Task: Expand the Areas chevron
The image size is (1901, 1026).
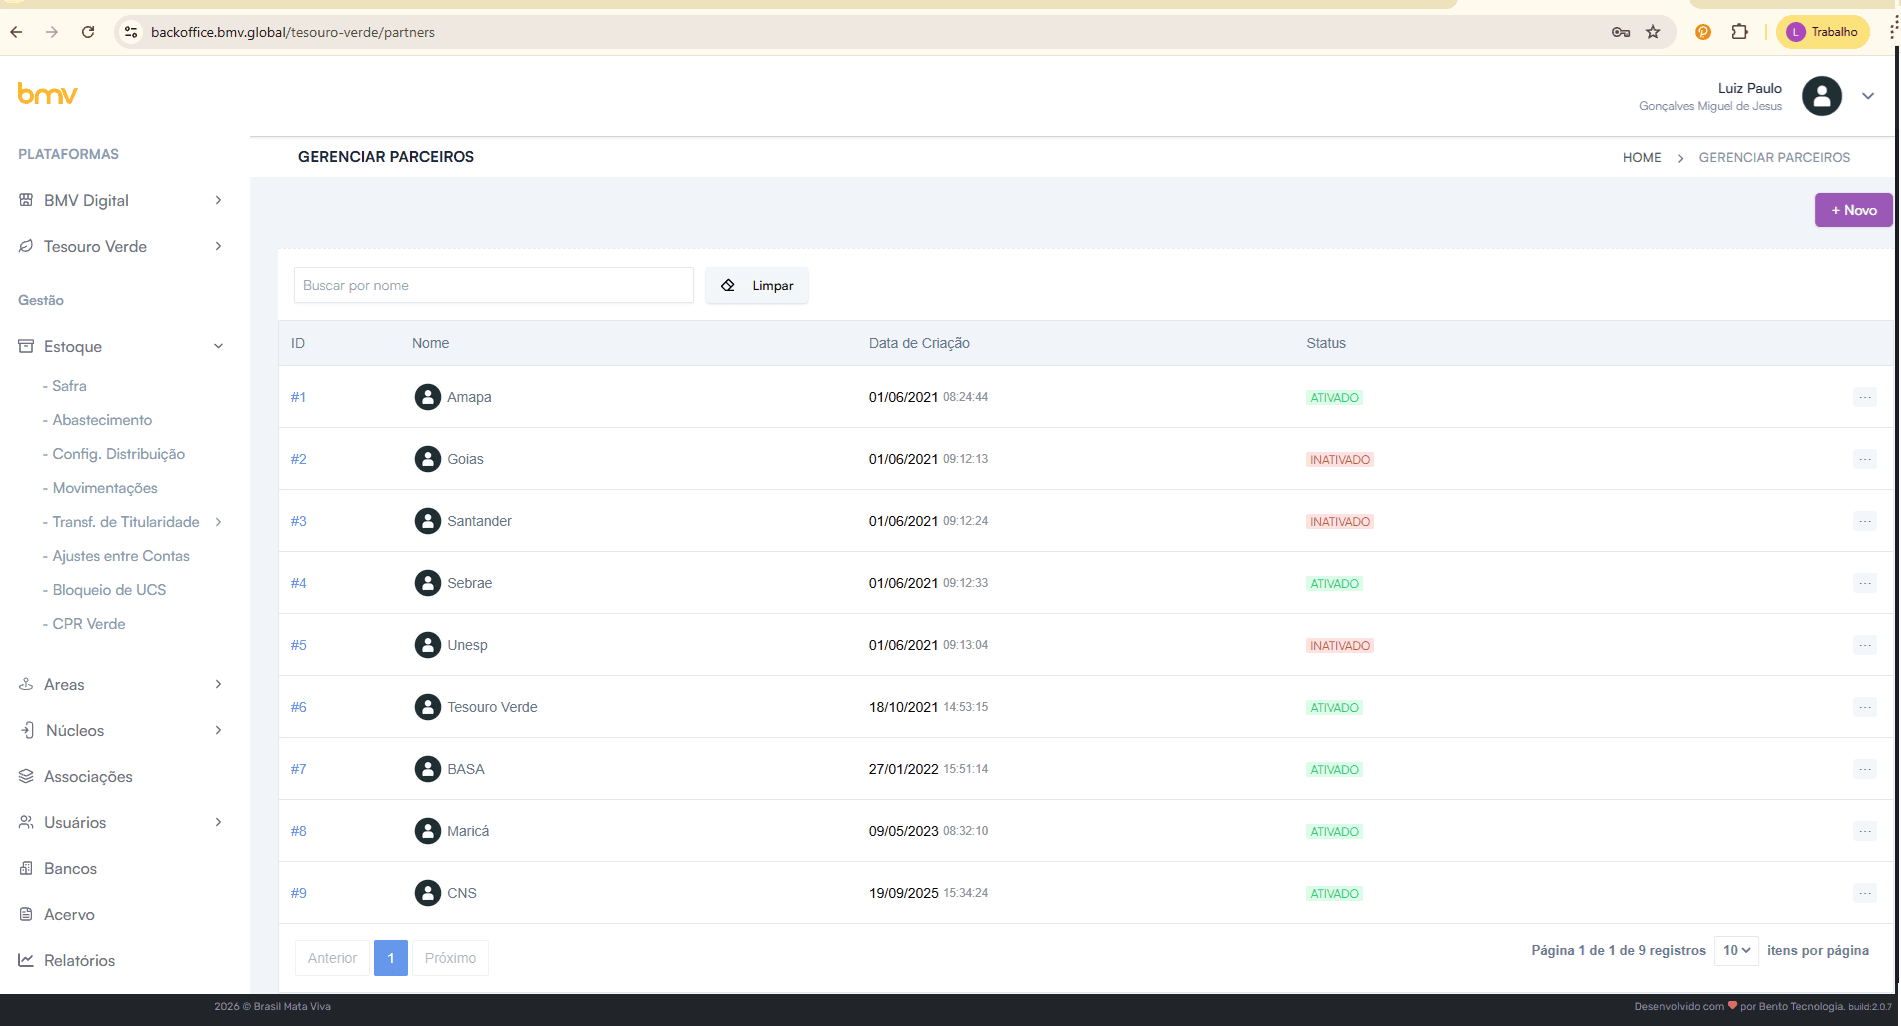Action: tap(218, 684)
